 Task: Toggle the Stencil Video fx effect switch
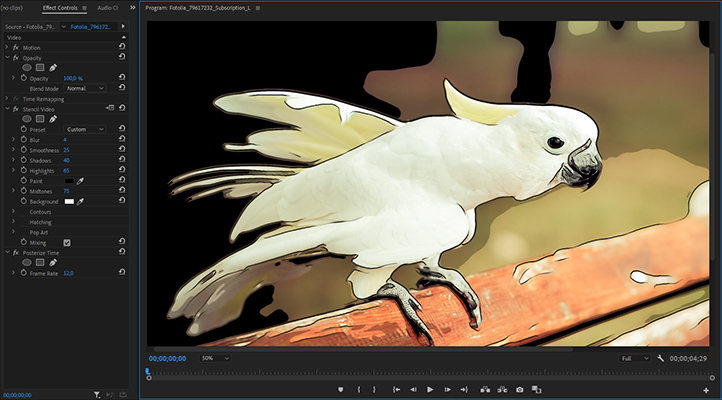[16, 108]
